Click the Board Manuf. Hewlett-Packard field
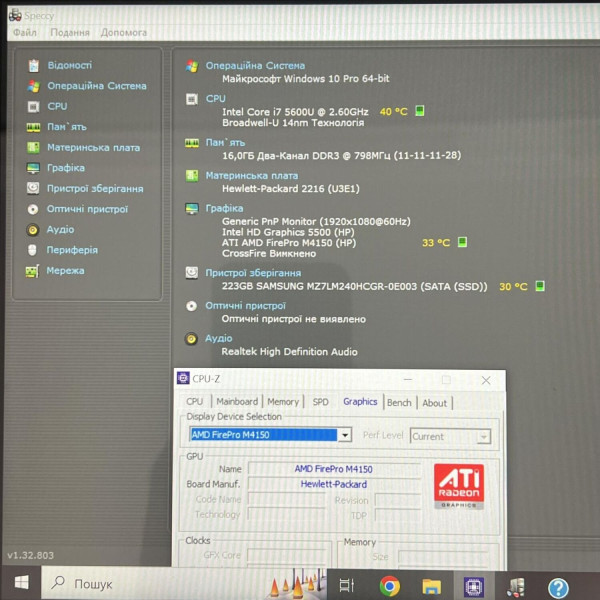This screenshot has width=600, height=600. click(x=334, y=484)
